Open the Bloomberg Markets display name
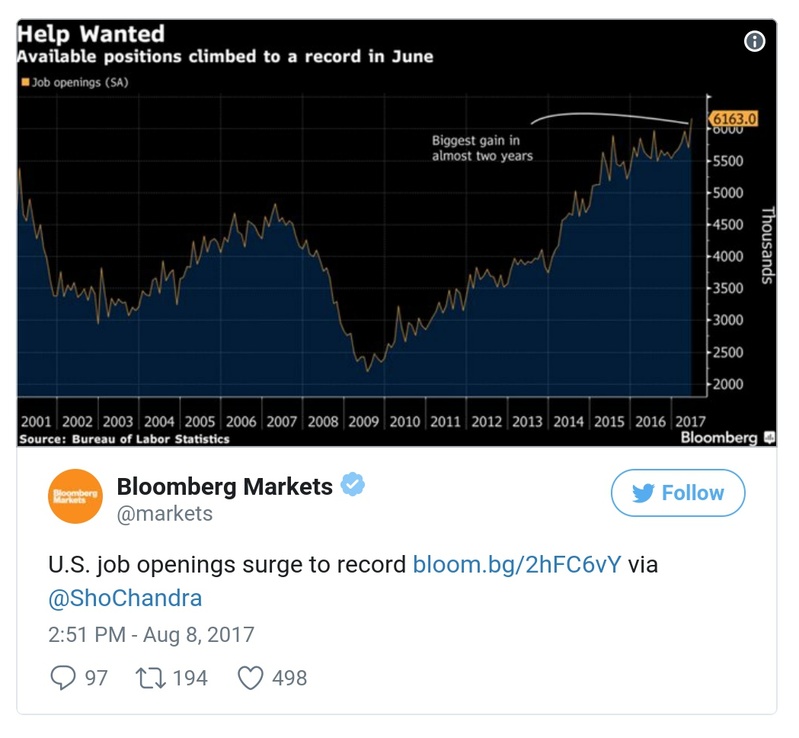The image size is (799, 738). tap(225, 487)
